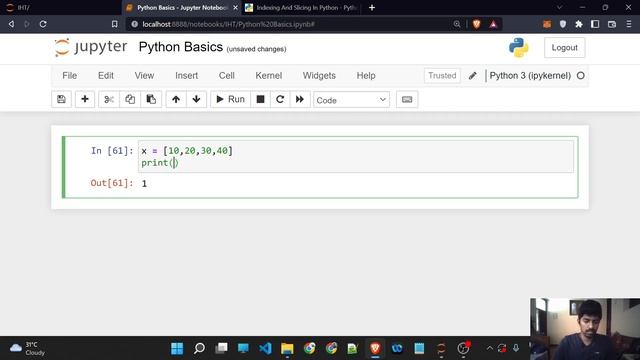
Task: Open Brave Shields lion icon
Action: pyautogui.click(x=476, y=24)
